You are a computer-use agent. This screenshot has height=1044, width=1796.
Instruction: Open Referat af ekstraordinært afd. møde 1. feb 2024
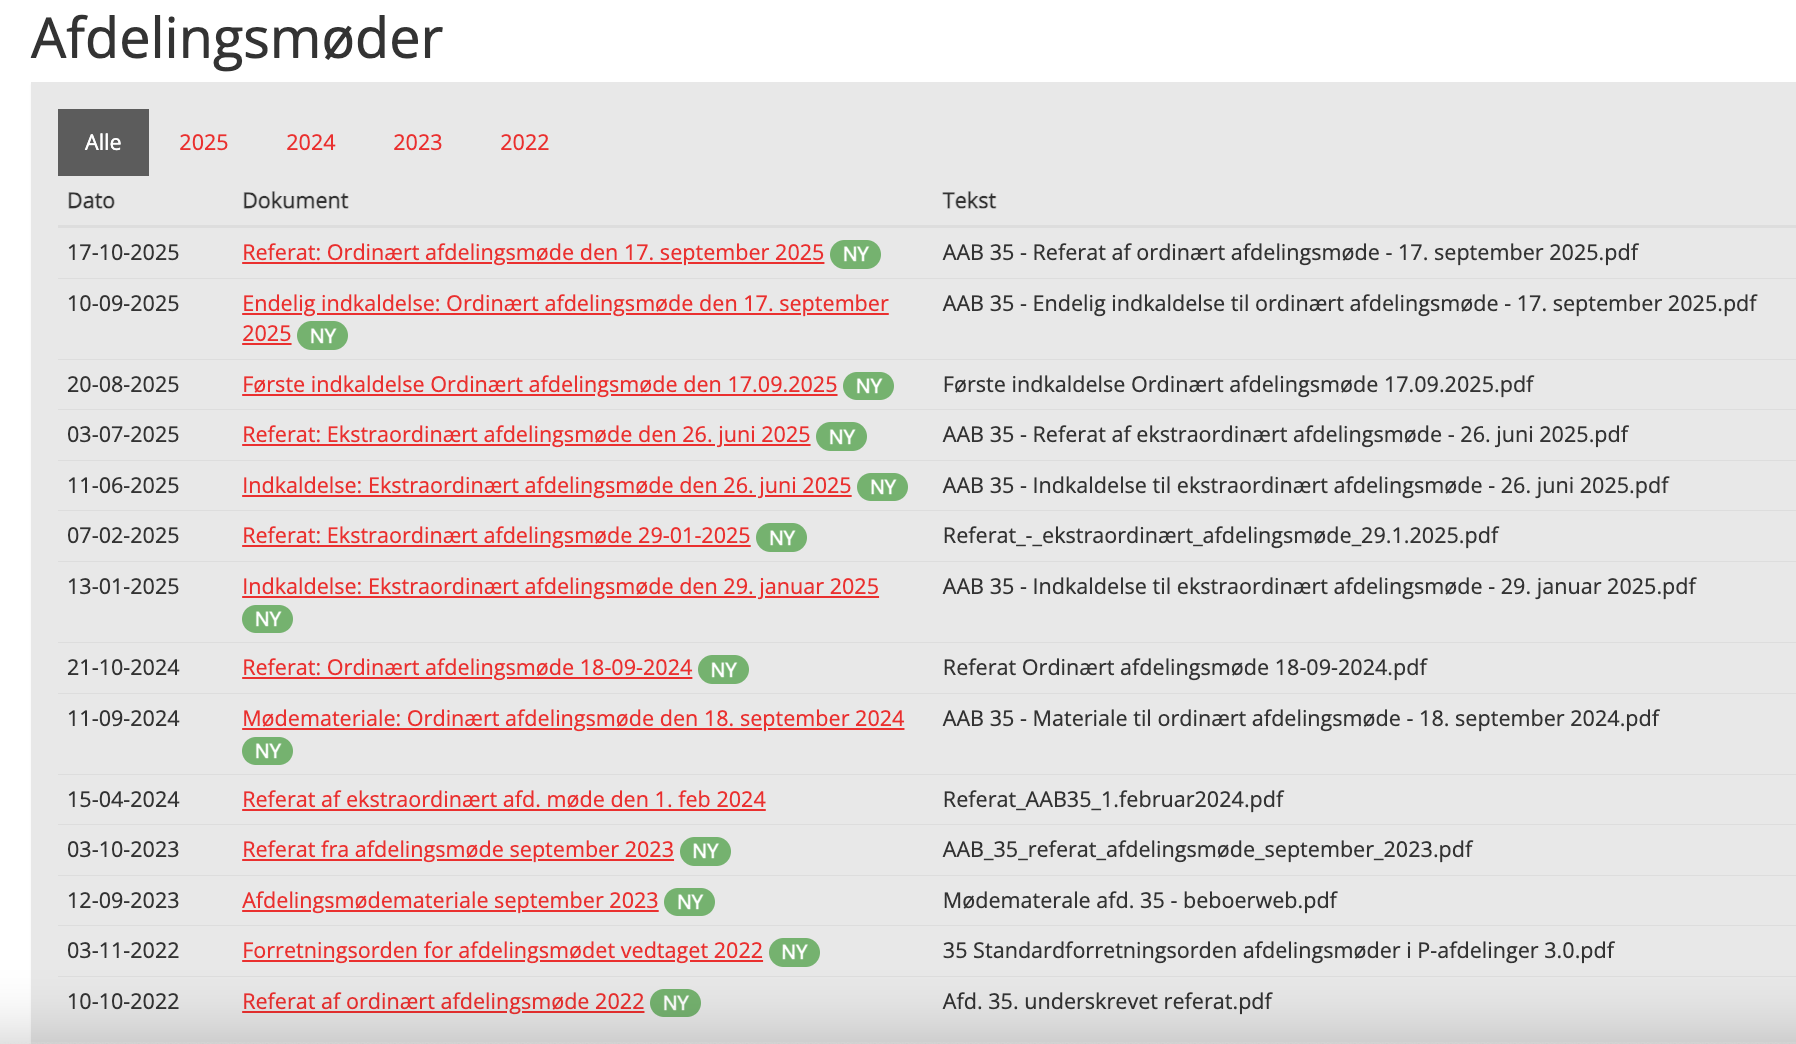coord(503,800)
